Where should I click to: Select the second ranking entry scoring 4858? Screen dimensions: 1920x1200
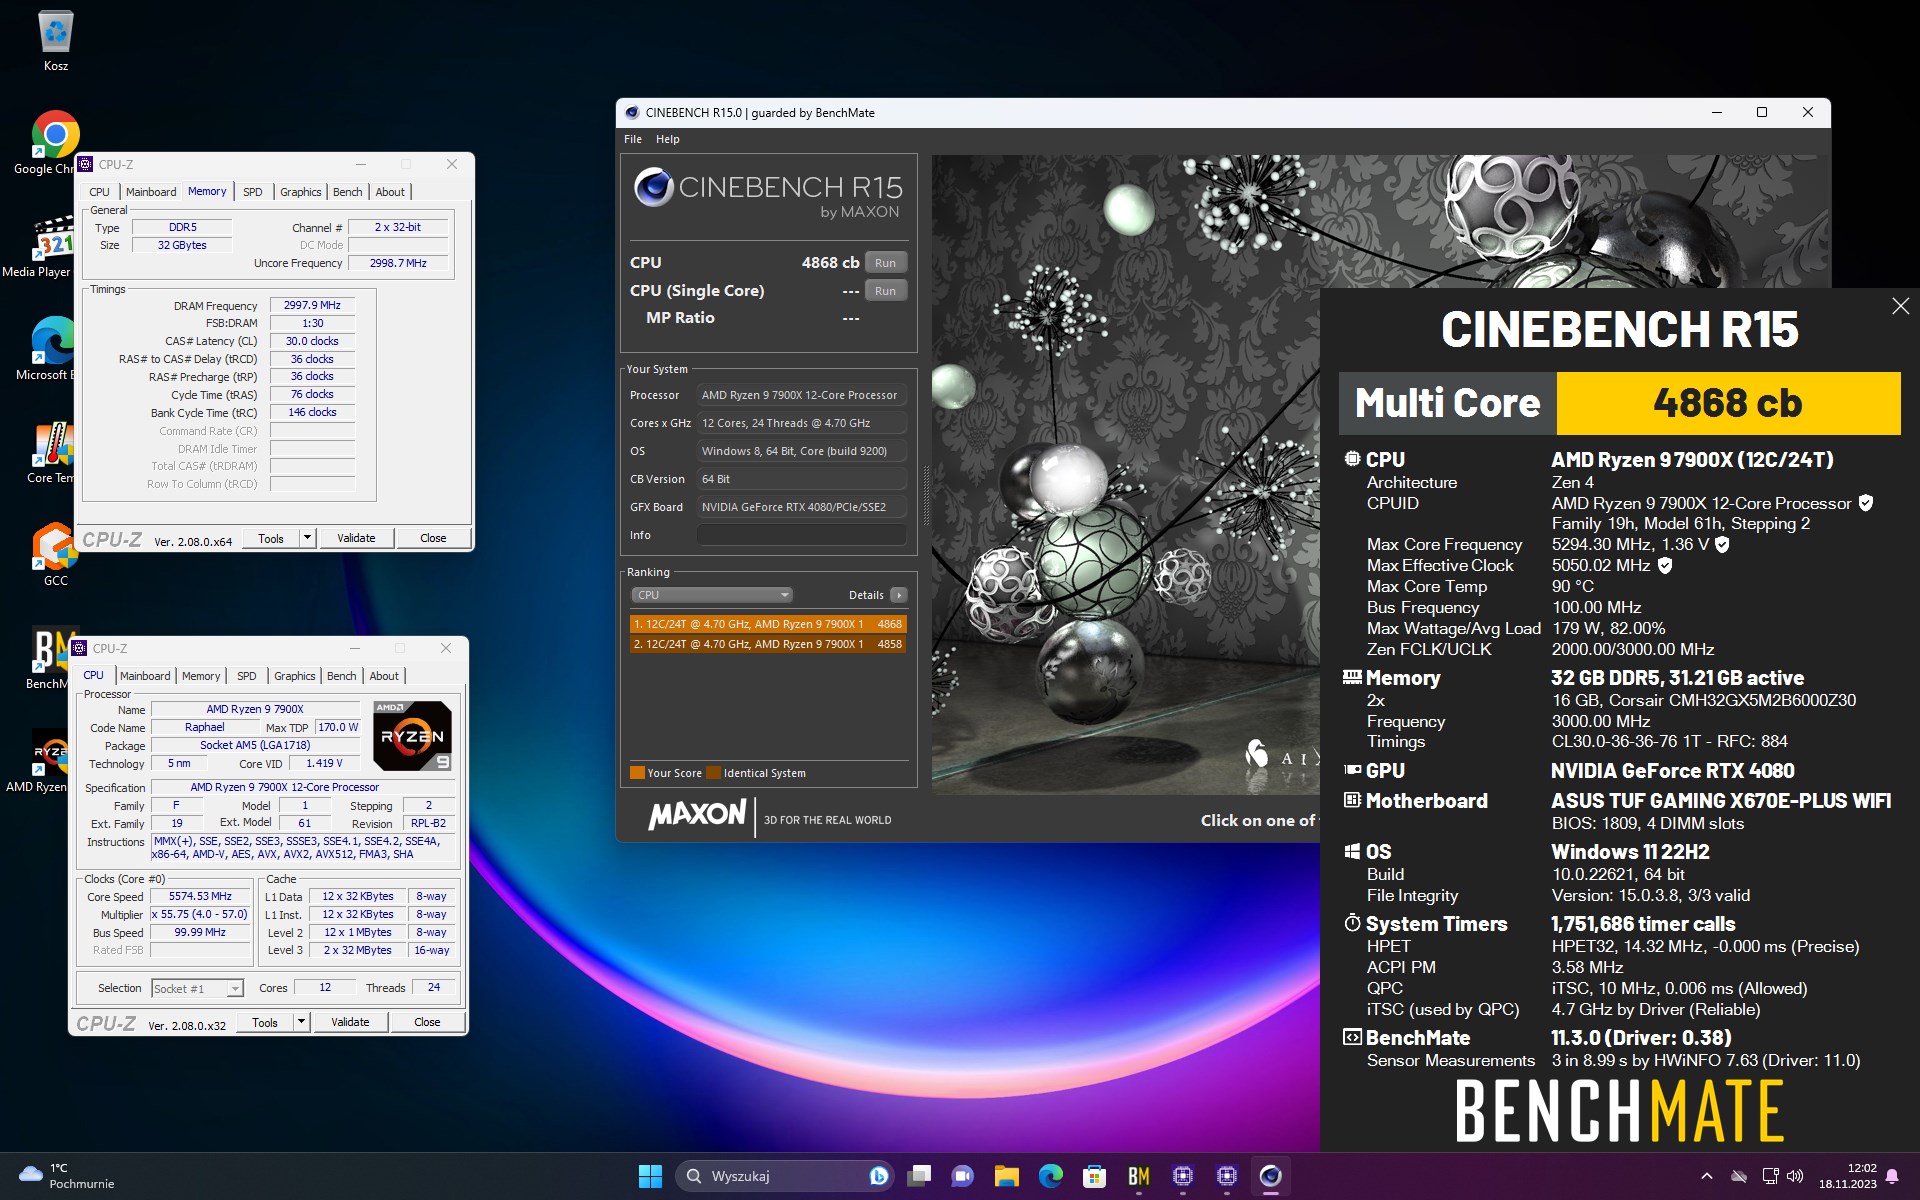[x=767, y=644]
